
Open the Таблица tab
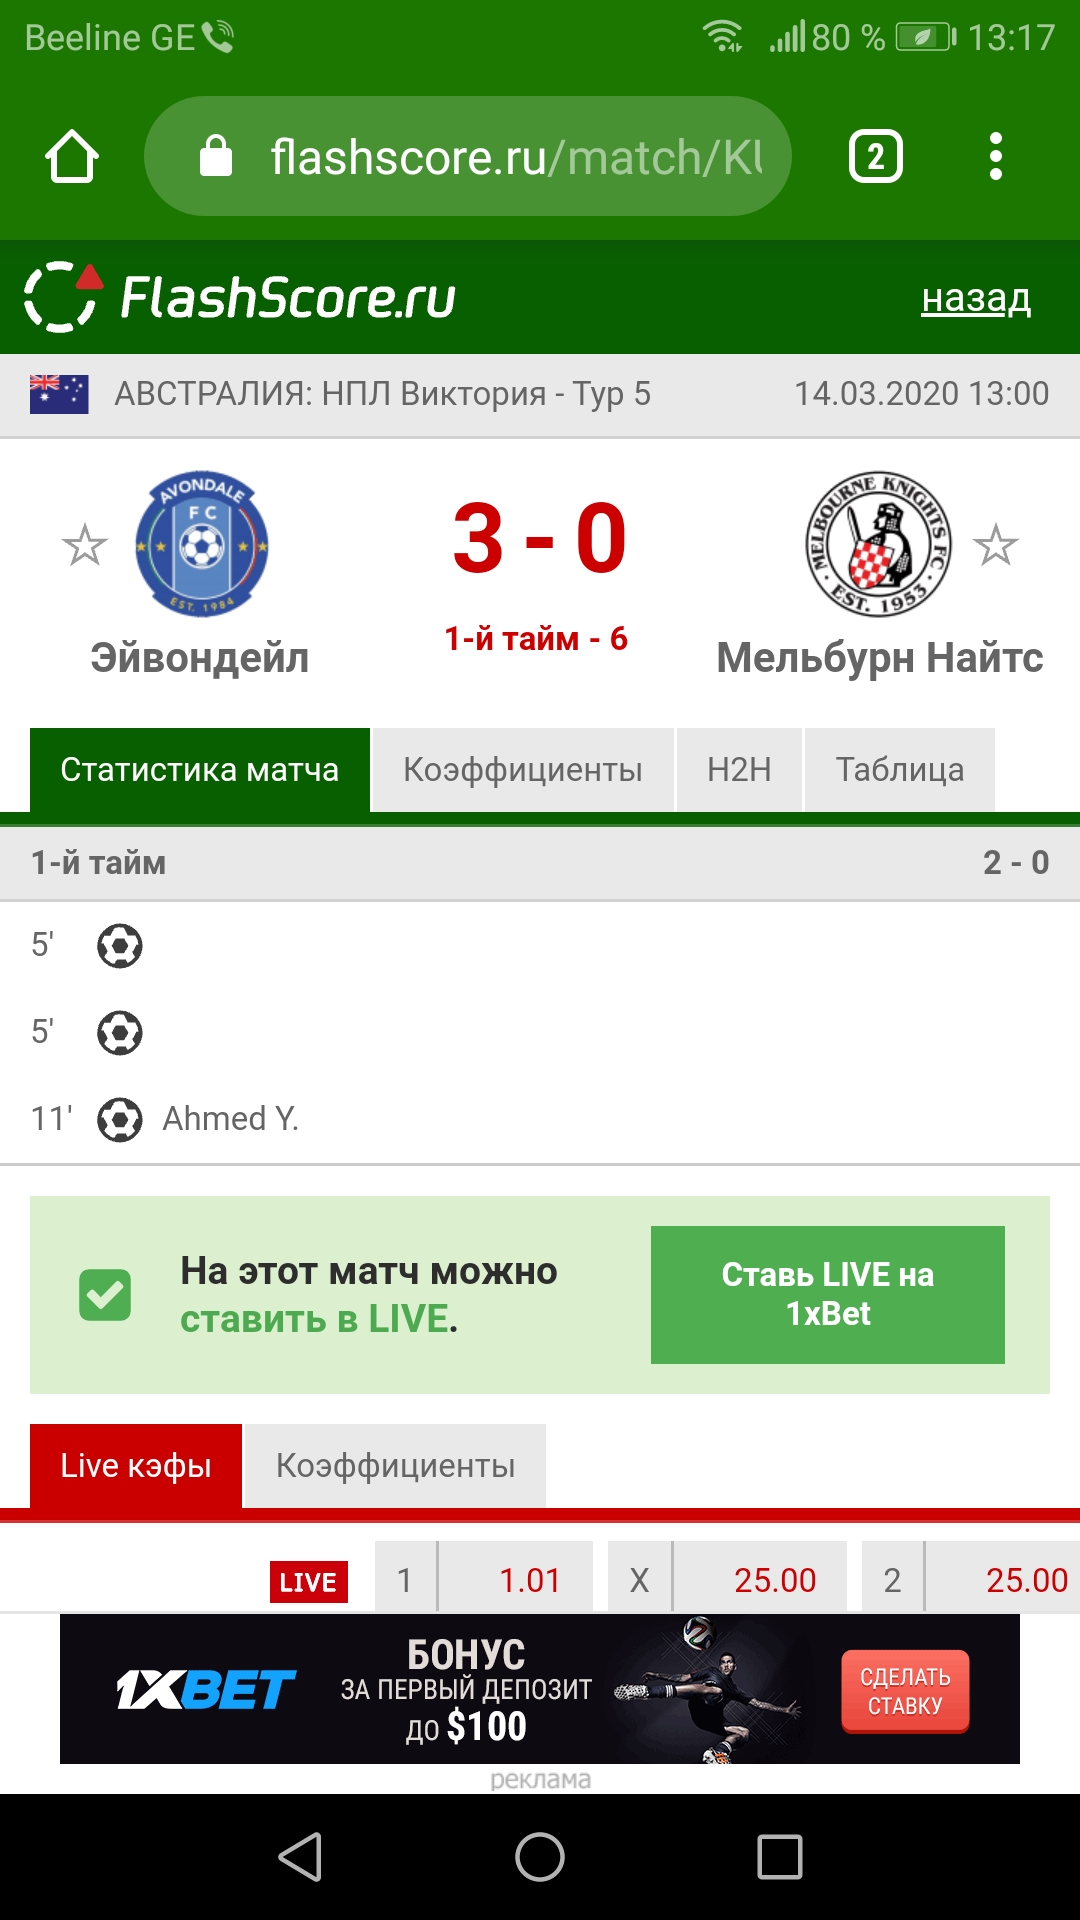click(900, 770)
